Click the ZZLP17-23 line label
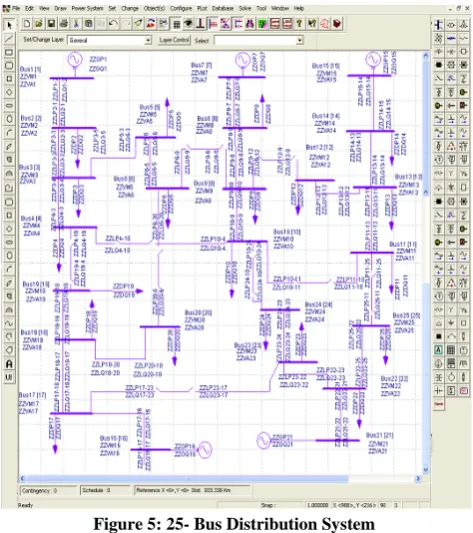 [140, 388]
